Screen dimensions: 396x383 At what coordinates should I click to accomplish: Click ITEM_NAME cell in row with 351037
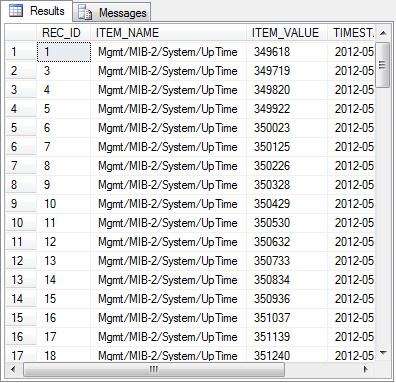point(168,318)
